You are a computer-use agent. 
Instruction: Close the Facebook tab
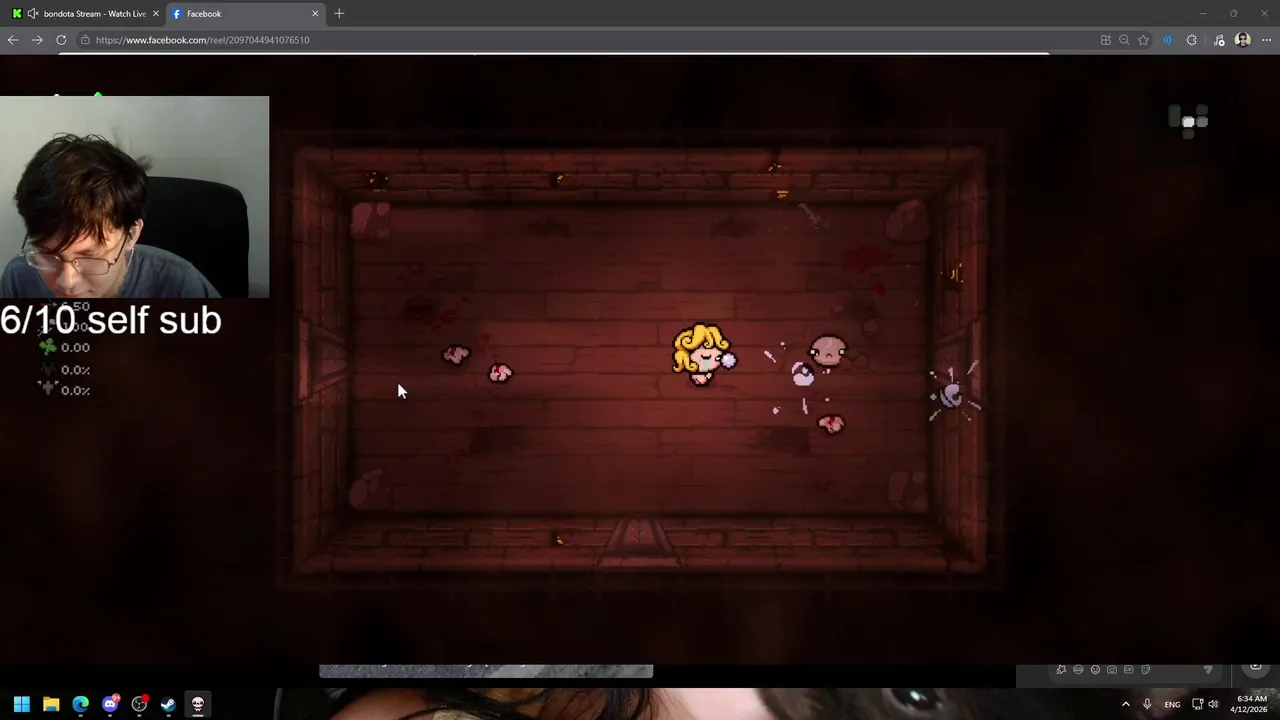(x=316, y=14)
